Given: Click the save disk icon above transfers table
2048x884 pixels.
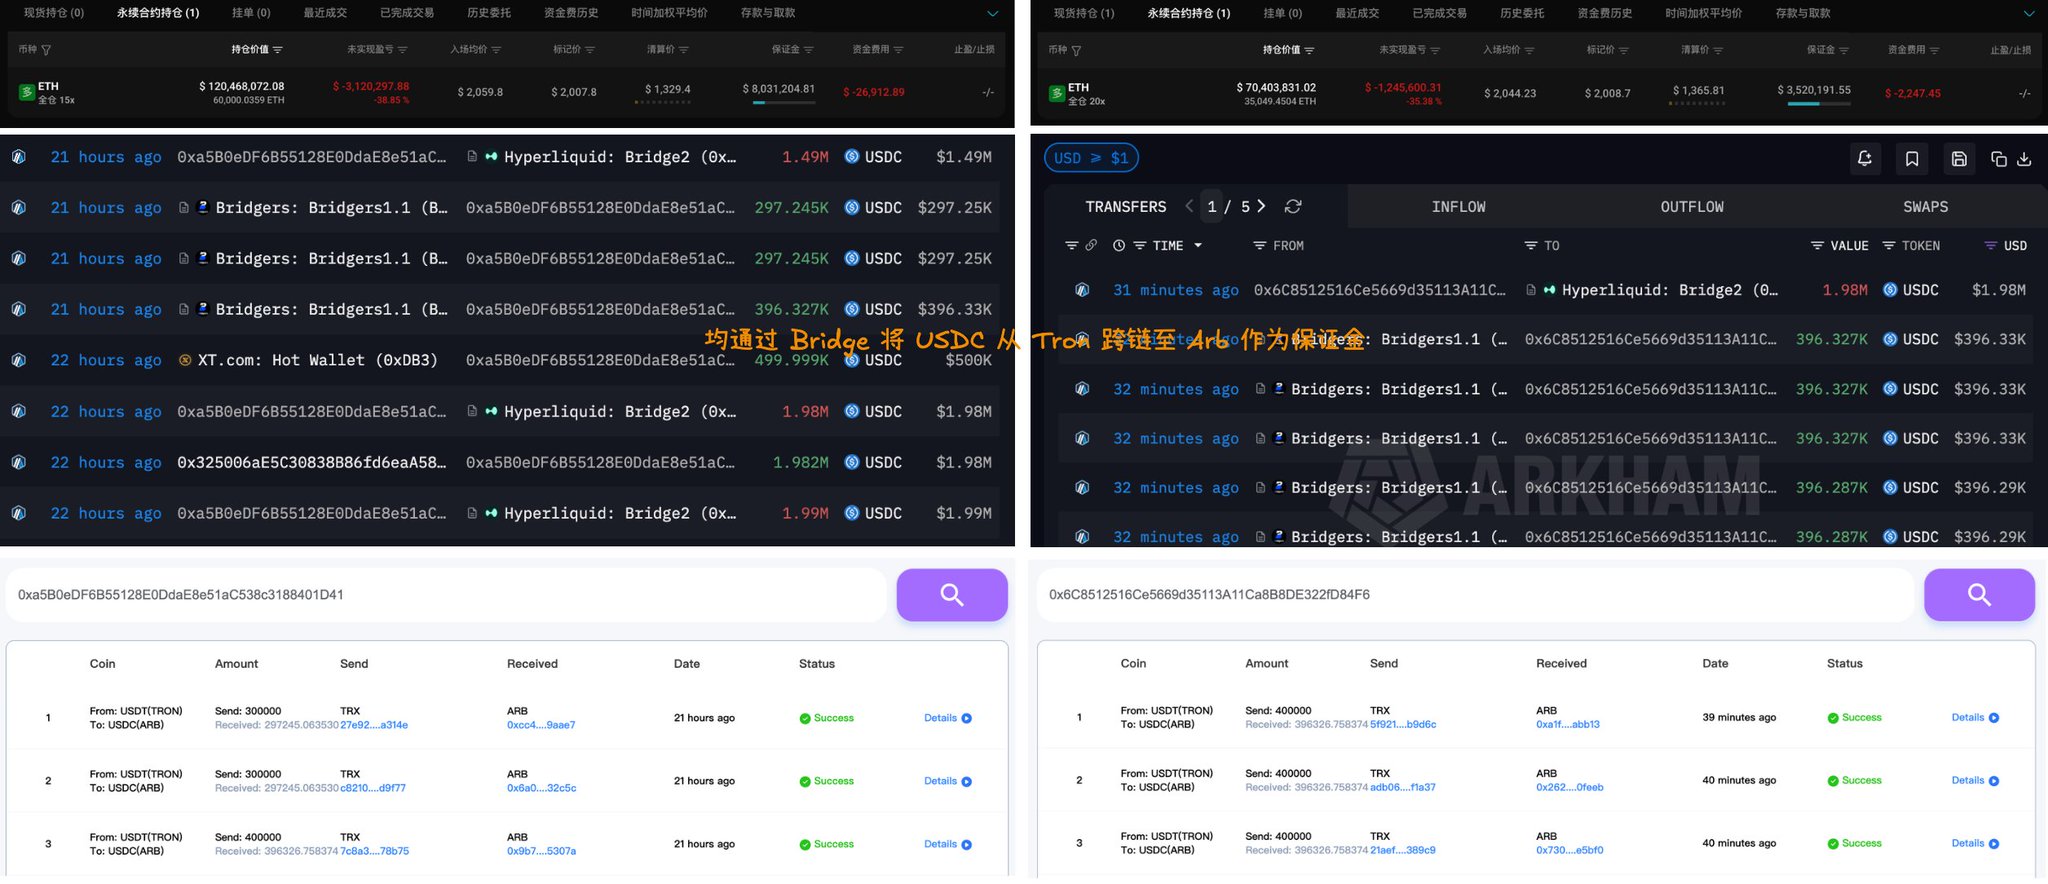Looking at the screenshot, I should tap(1958, 158).
